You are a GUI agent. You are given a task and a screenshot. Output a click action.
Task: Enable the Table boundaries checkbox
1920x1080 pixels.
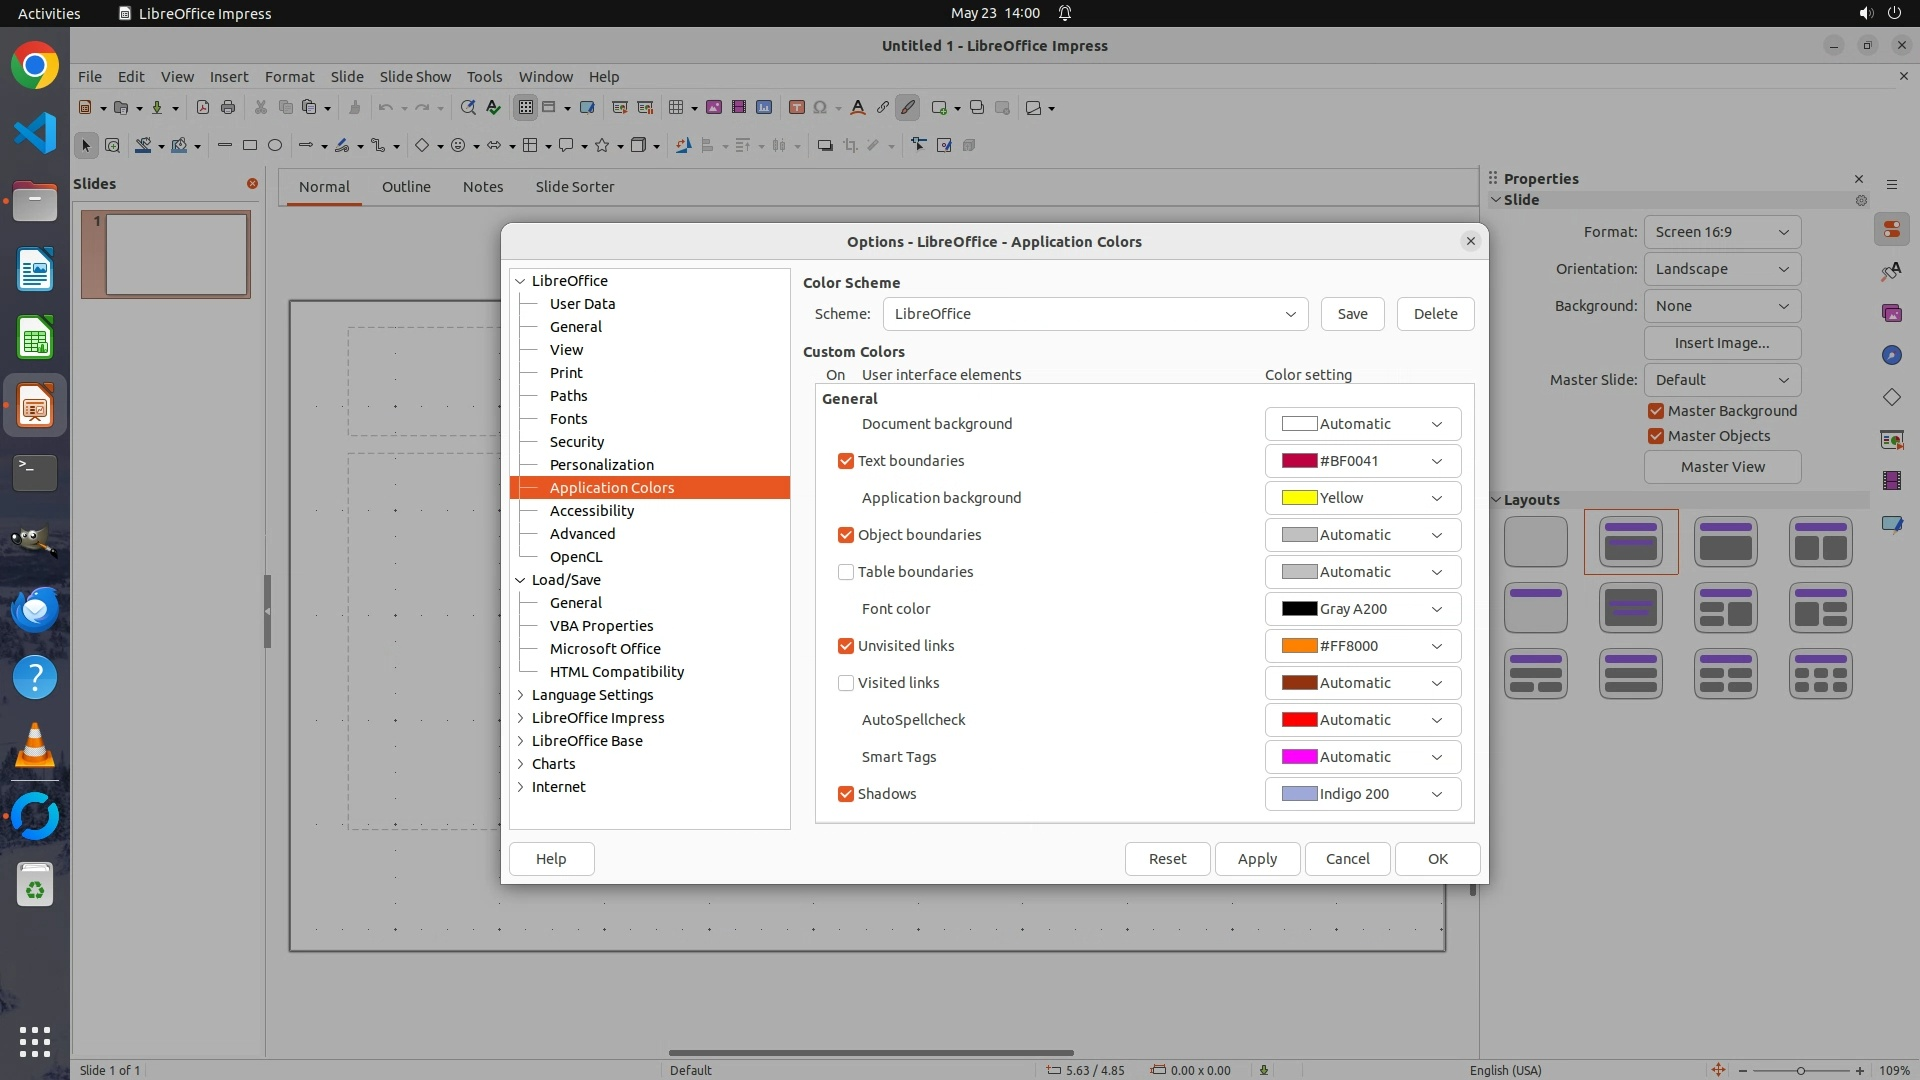846,572
